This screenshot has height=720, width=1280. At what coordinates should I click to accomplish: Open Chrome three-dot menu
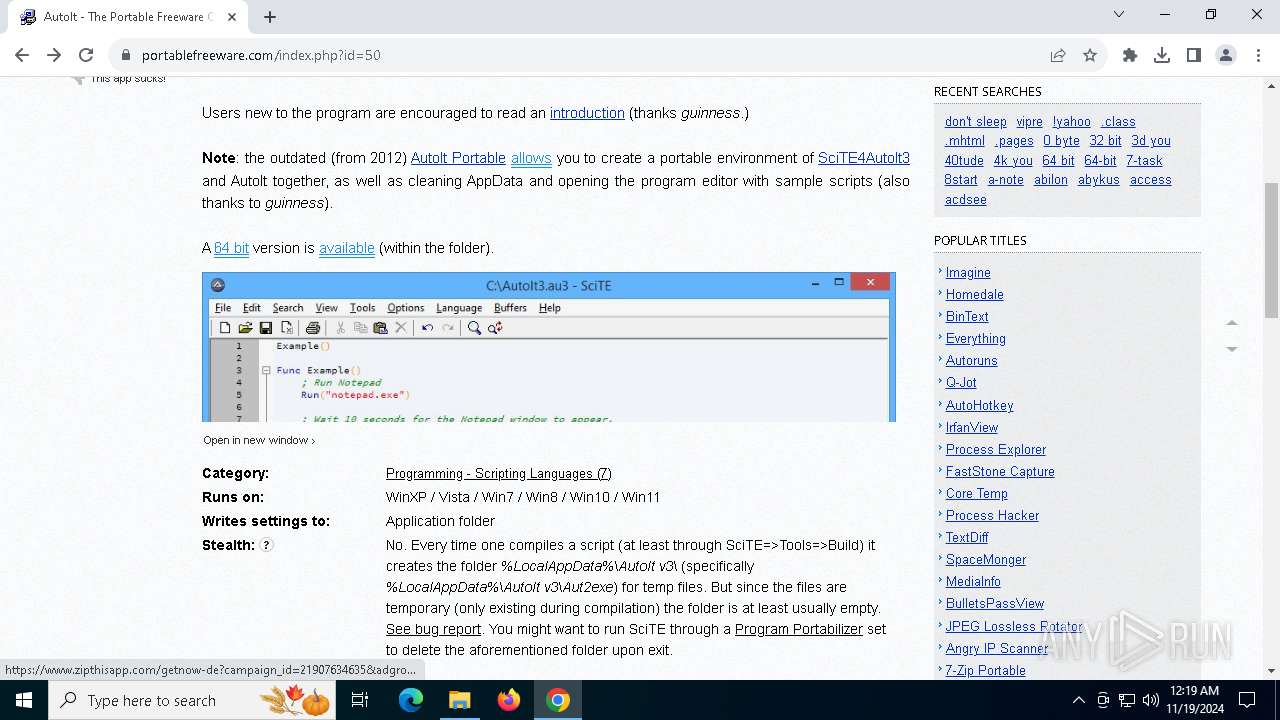click(1258, 55)
